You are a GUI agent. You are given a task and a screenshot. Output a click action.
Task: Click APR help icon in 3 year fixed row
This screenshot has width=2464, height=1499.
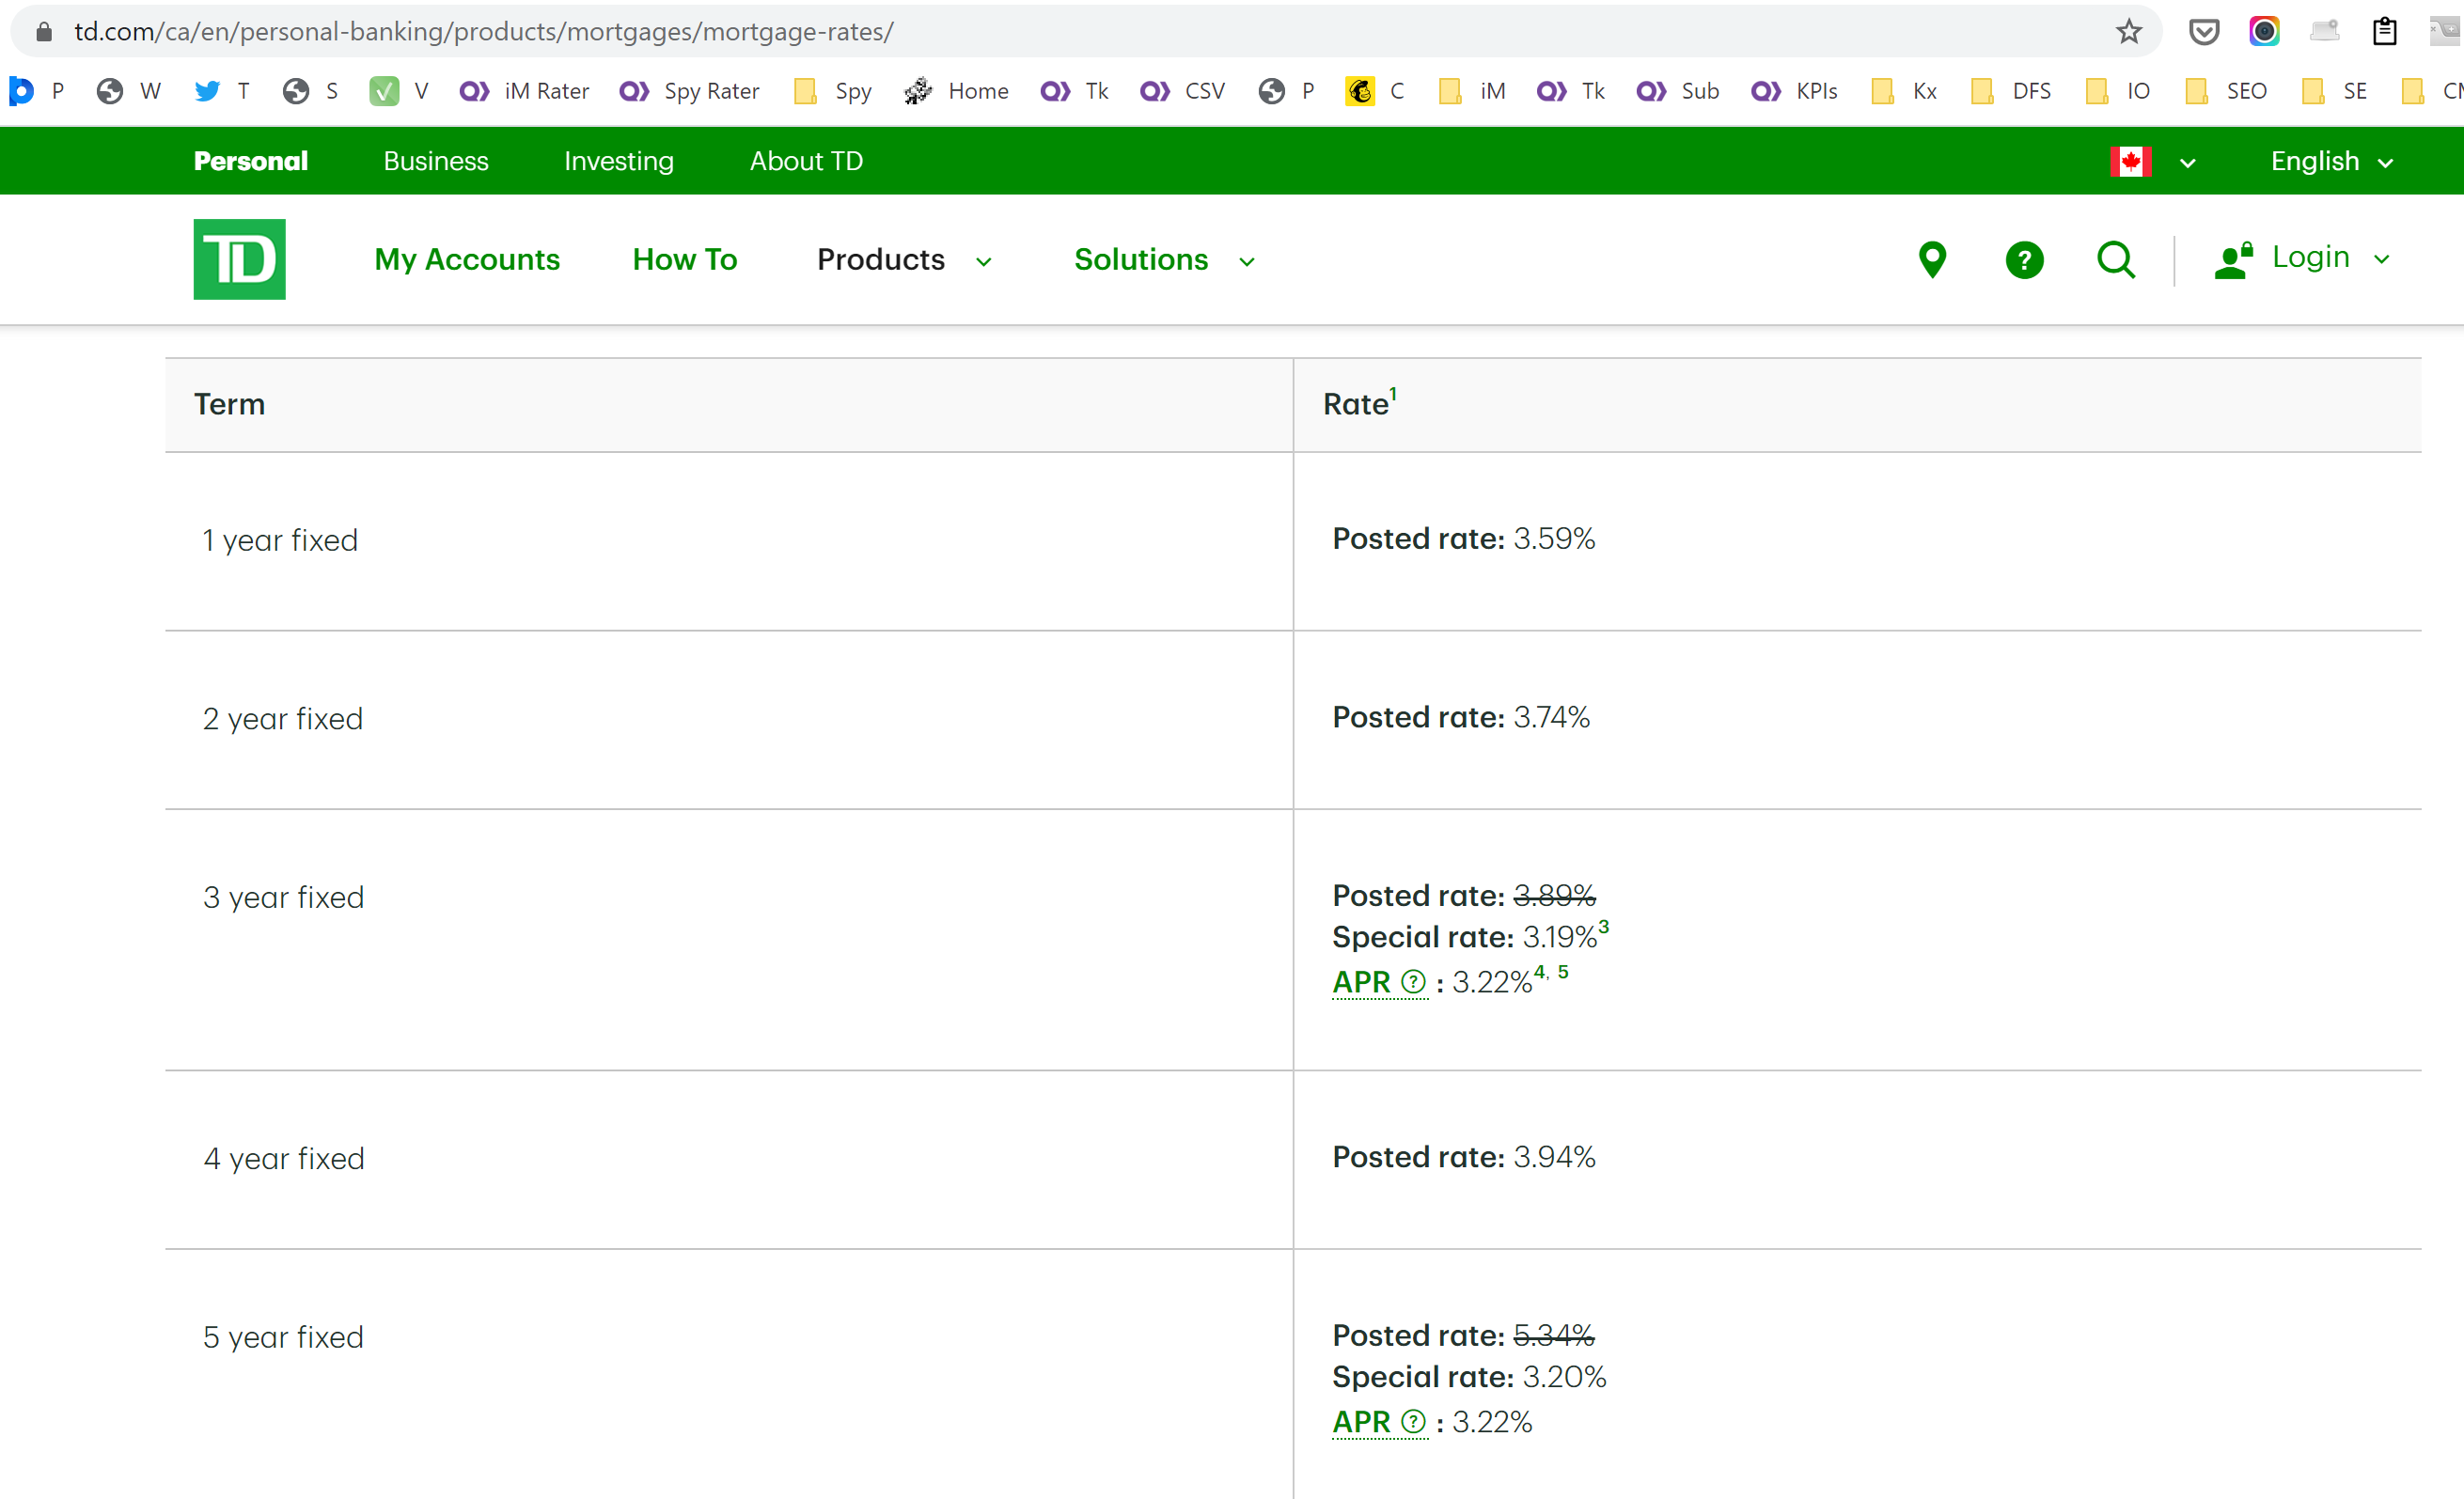point(1412,982)
